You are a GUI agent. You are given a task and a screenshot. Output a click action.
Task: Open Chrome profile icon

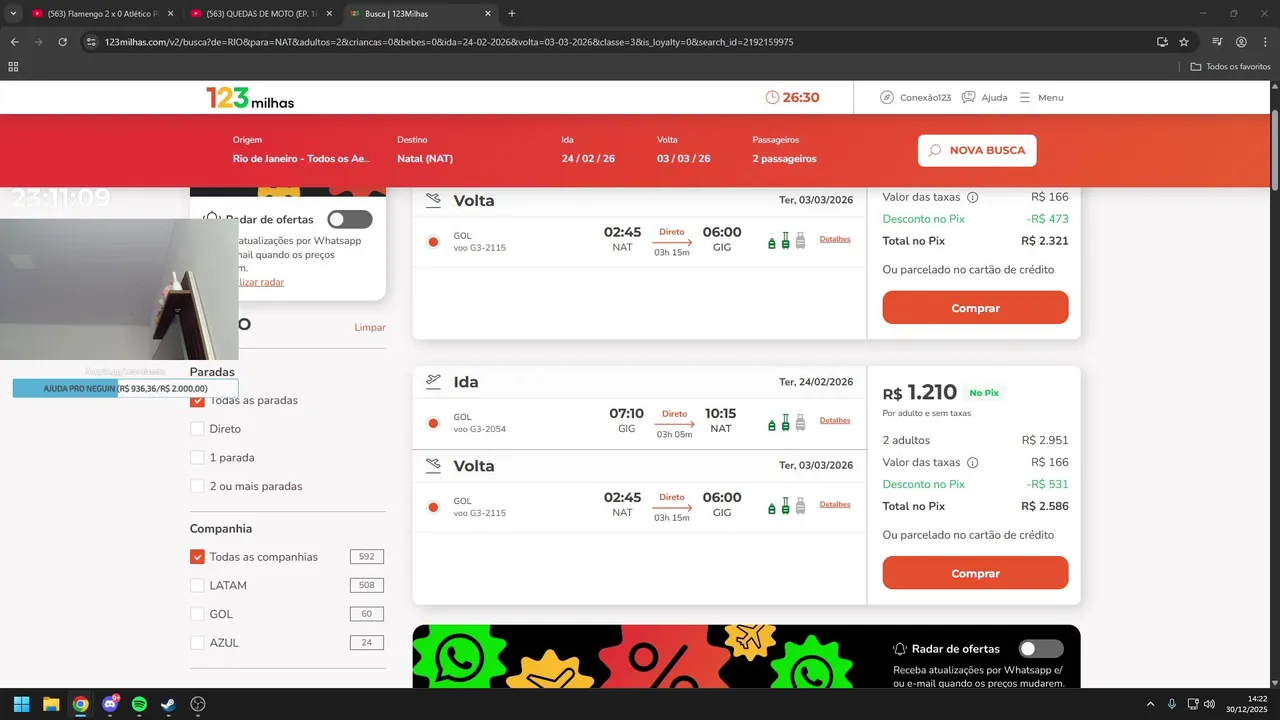click(x=1241, y=42)
